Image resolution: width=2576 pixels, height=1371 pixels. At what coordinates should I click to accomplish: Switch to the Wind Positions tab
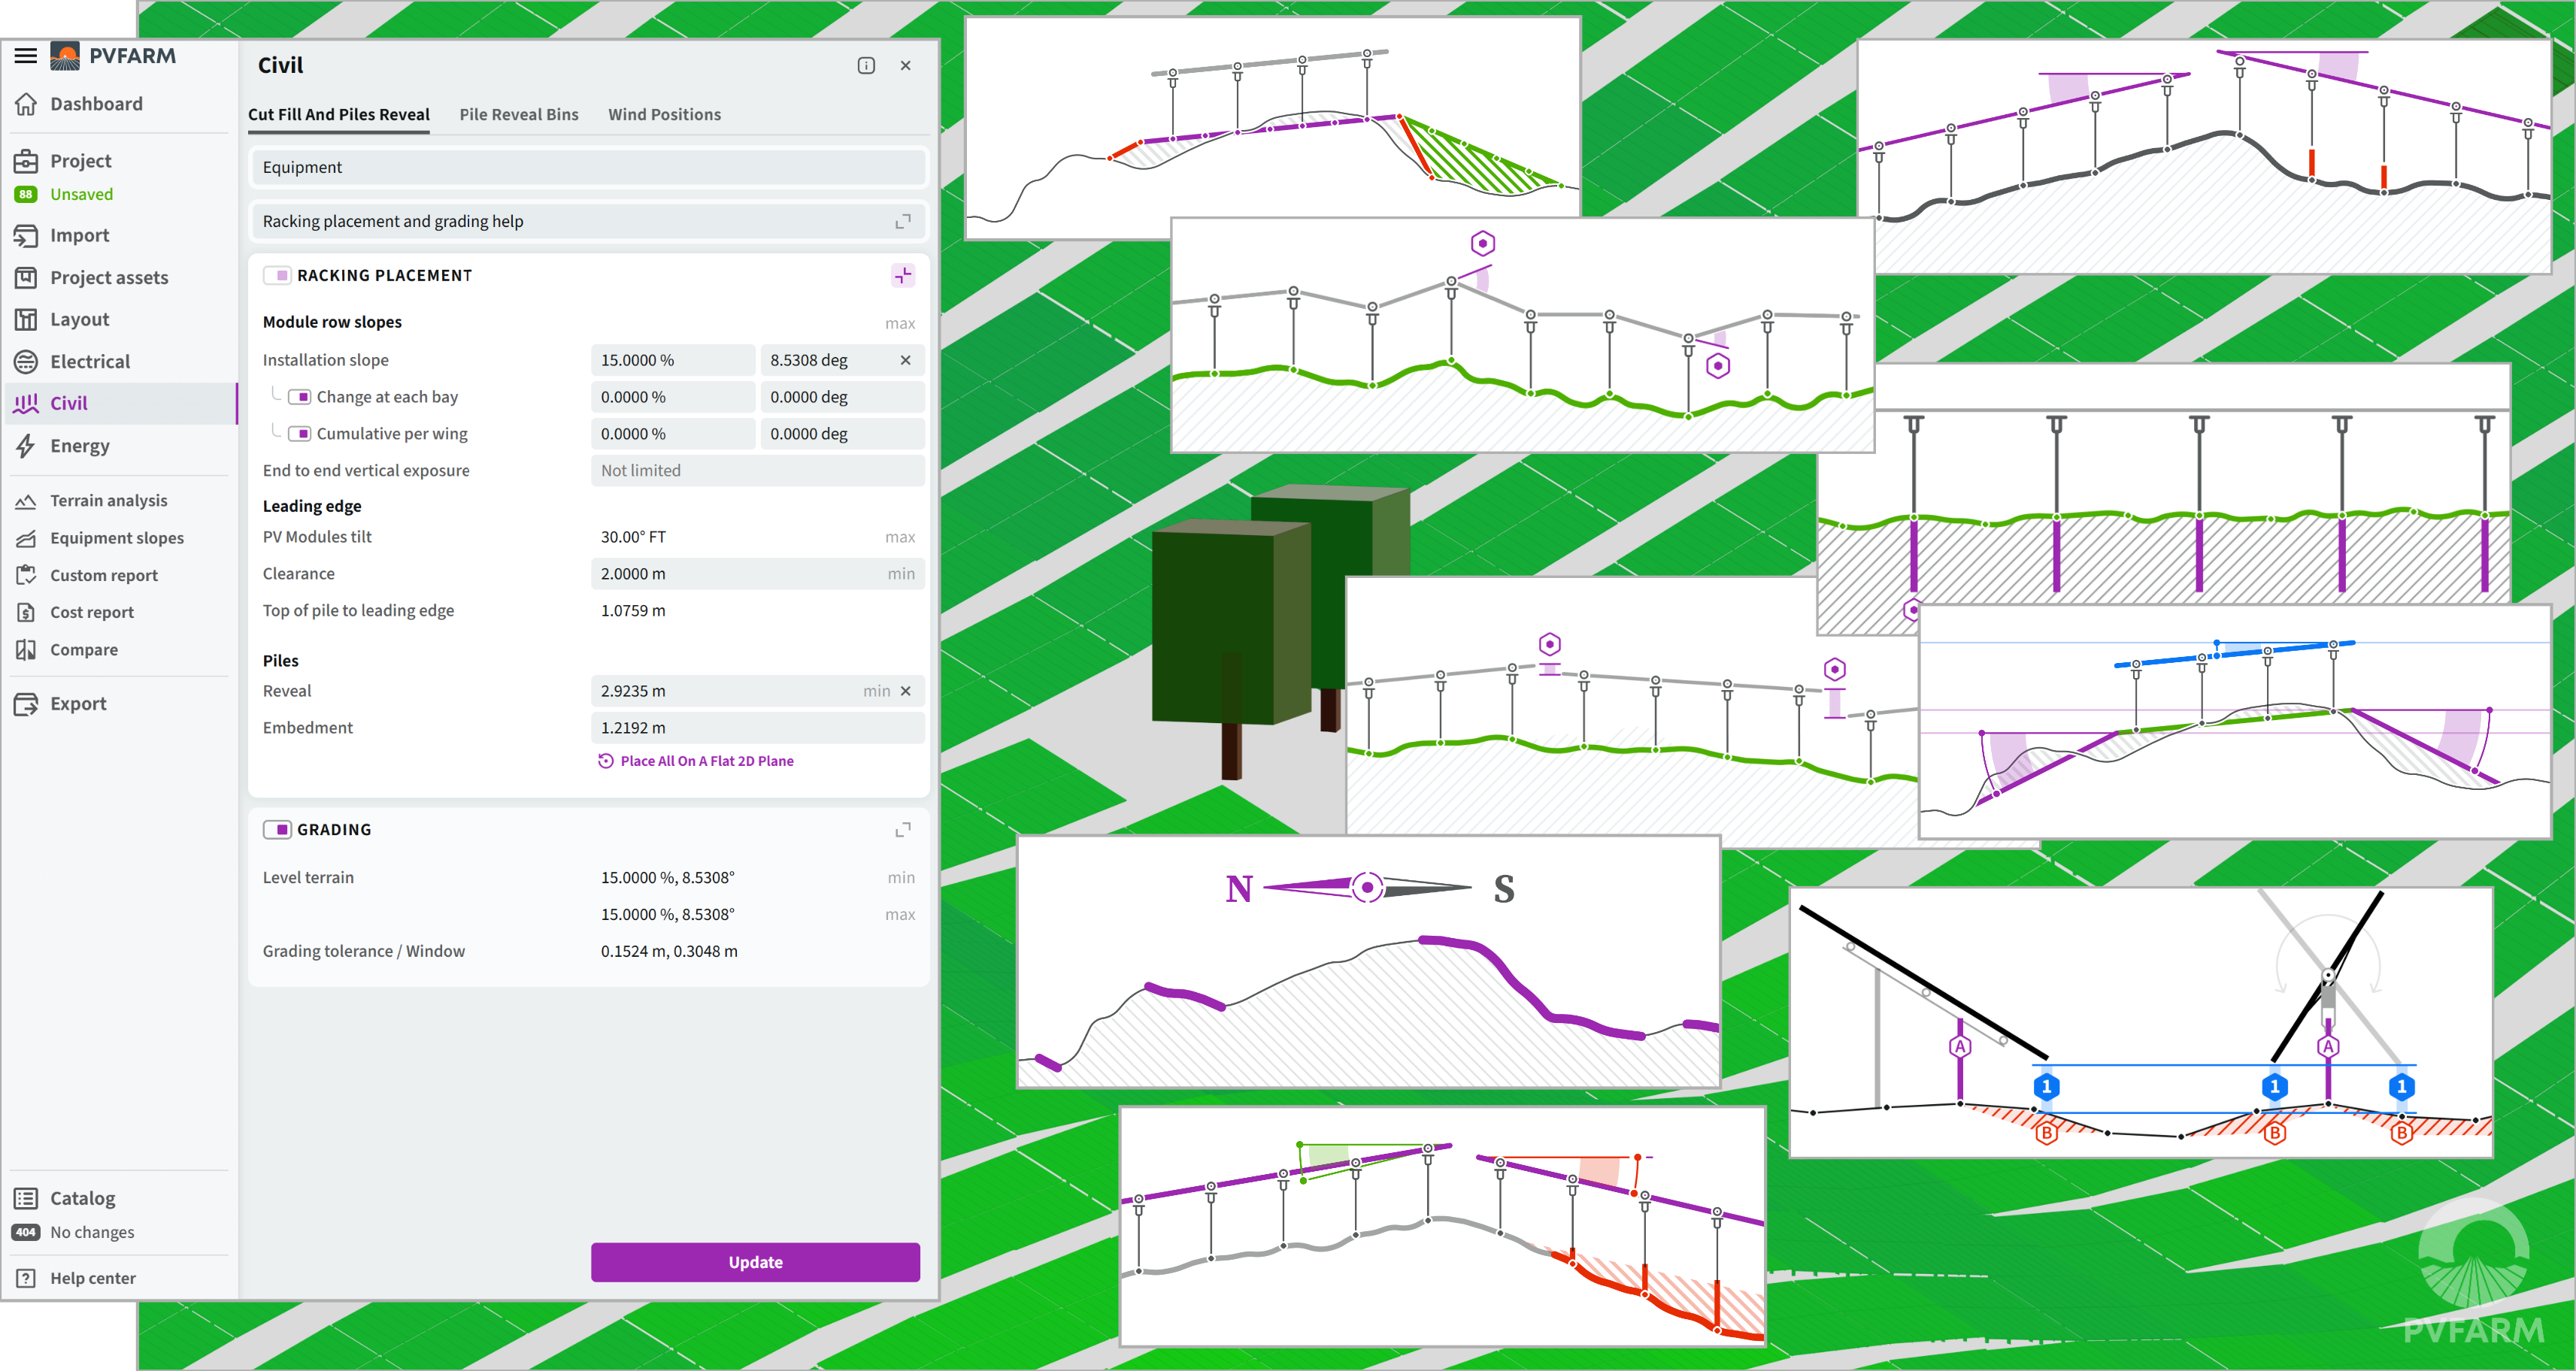tap(664, 115)
